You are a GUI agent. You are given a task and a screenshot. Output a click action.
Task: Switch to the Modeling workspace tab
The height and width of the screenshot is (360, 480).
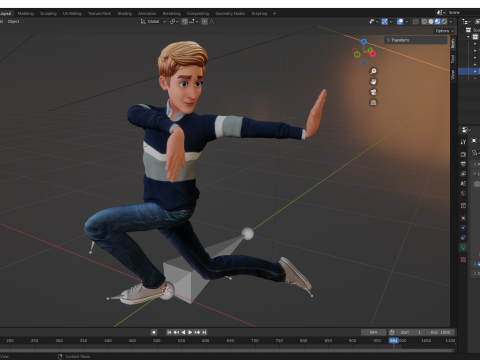26,13
